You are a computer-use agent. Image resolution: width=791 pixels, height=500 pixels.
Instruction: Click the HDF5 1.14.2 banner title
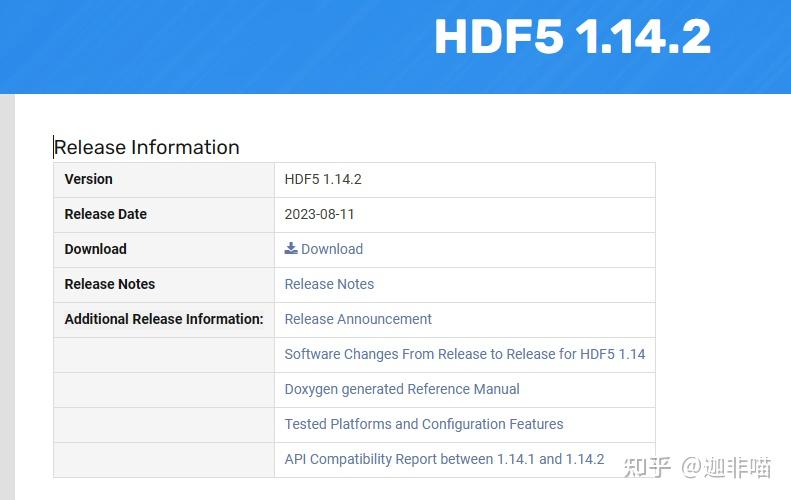[573, 36]
